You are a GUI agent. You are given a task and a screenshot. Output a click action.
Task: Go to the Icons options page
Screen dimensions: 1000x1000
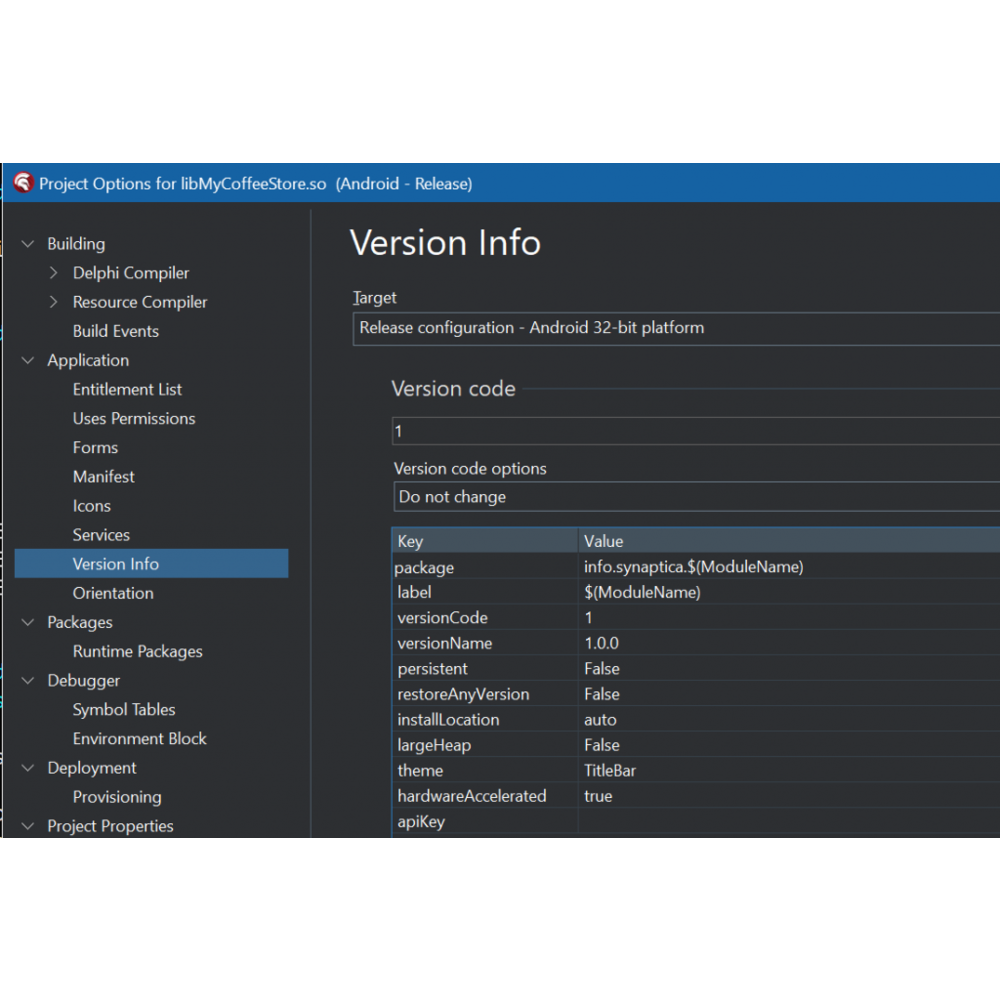[x=92, y=506]
